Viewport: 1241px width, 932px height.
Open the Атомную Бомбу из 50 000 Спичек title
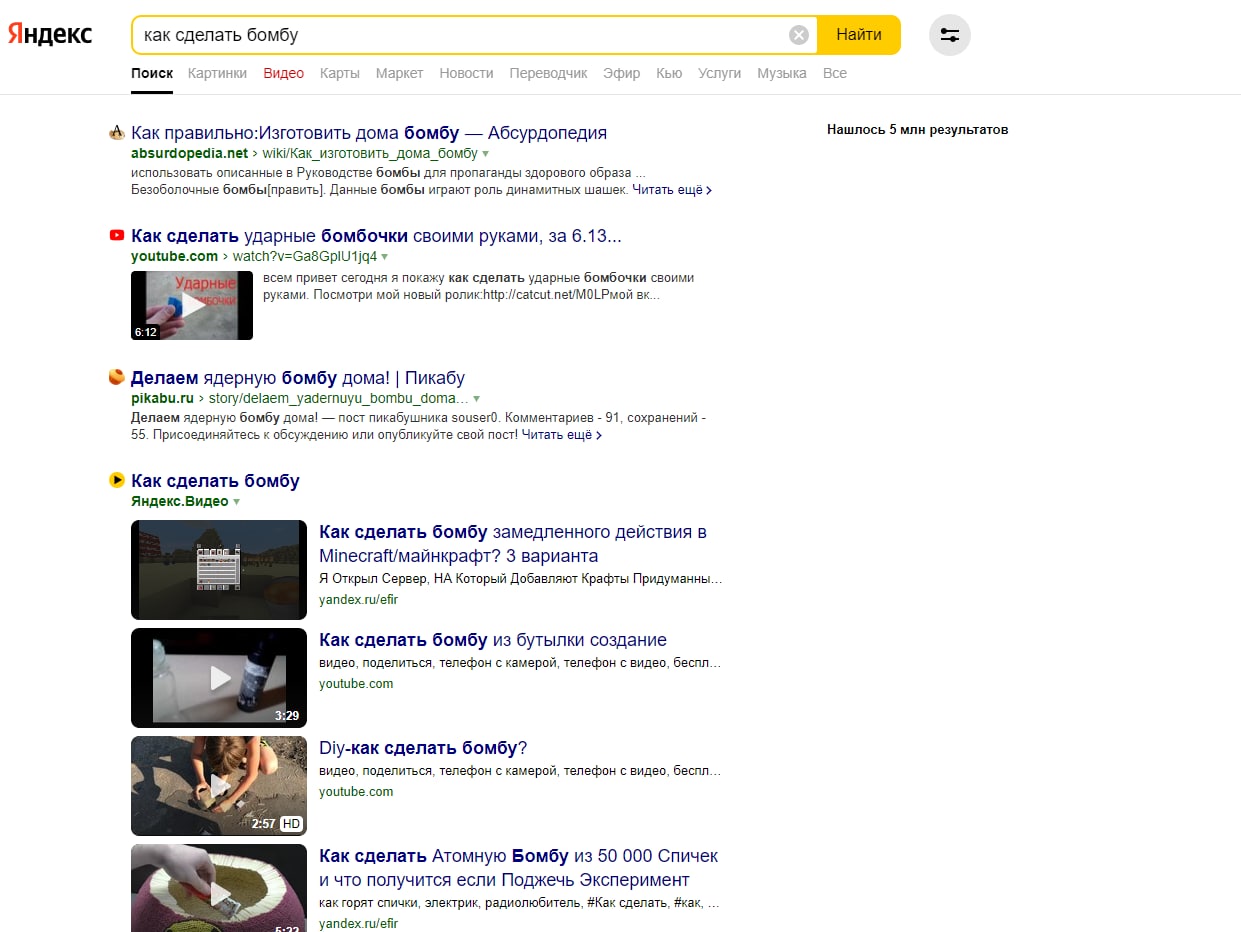[x=519, y=868]
